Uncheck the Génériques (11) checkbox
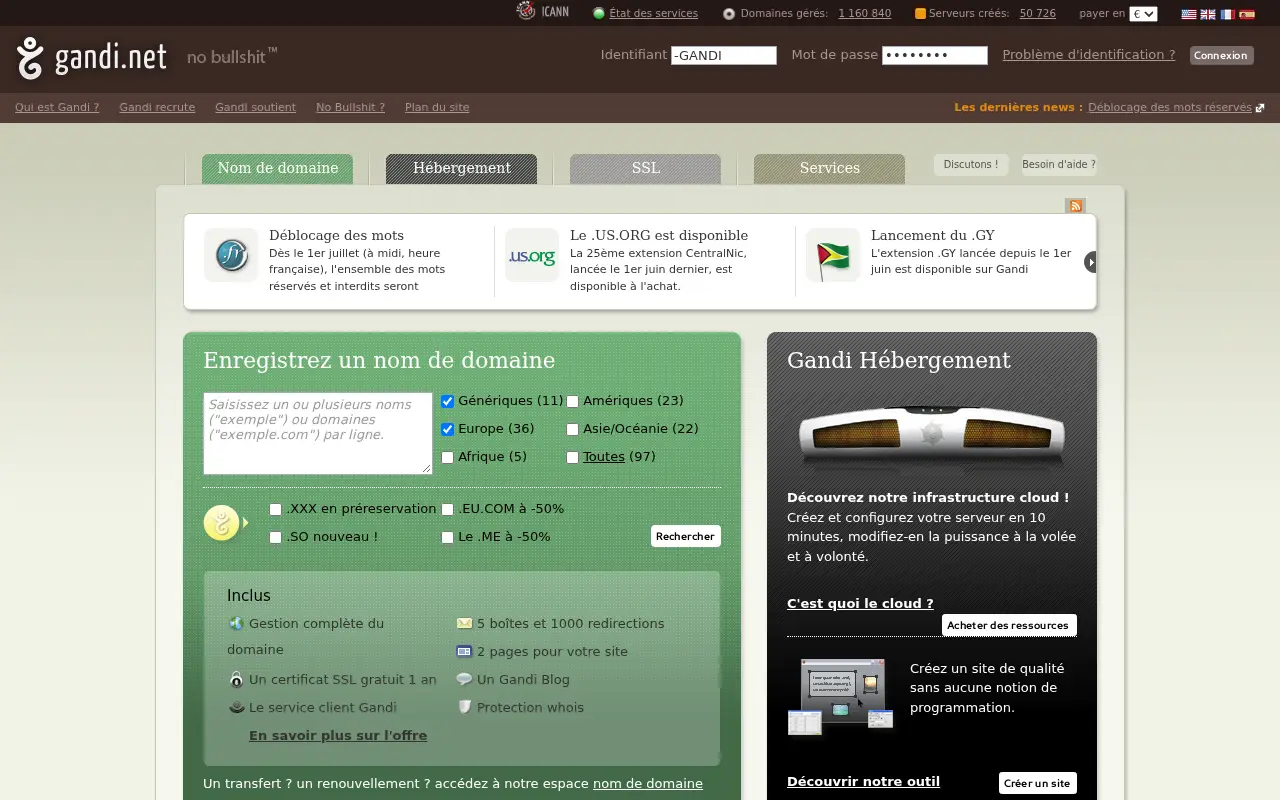1280x800 pixels. pyautogui.click(x=447, y=401)
